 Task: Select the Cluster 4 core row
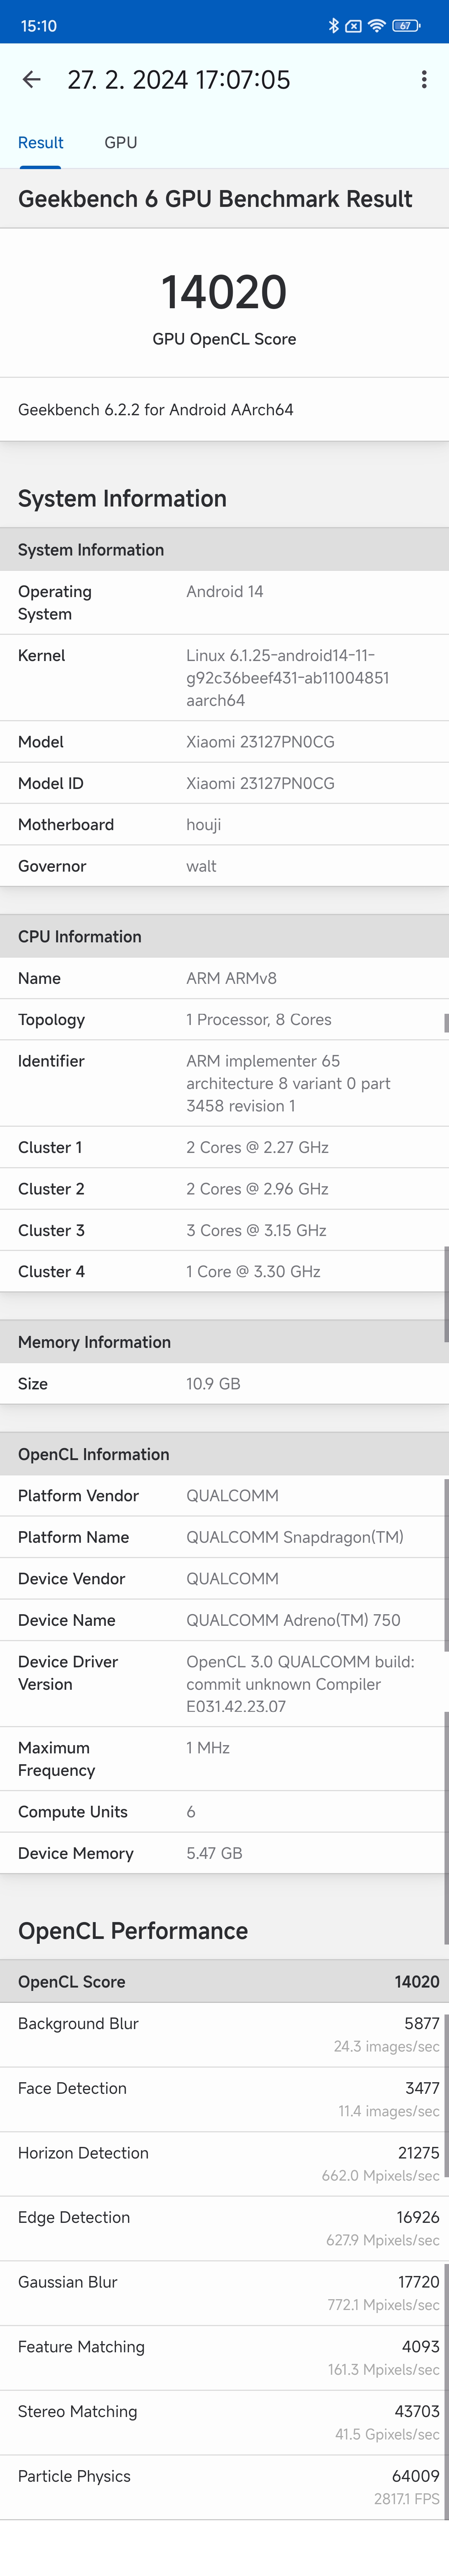click(224, 1272)
